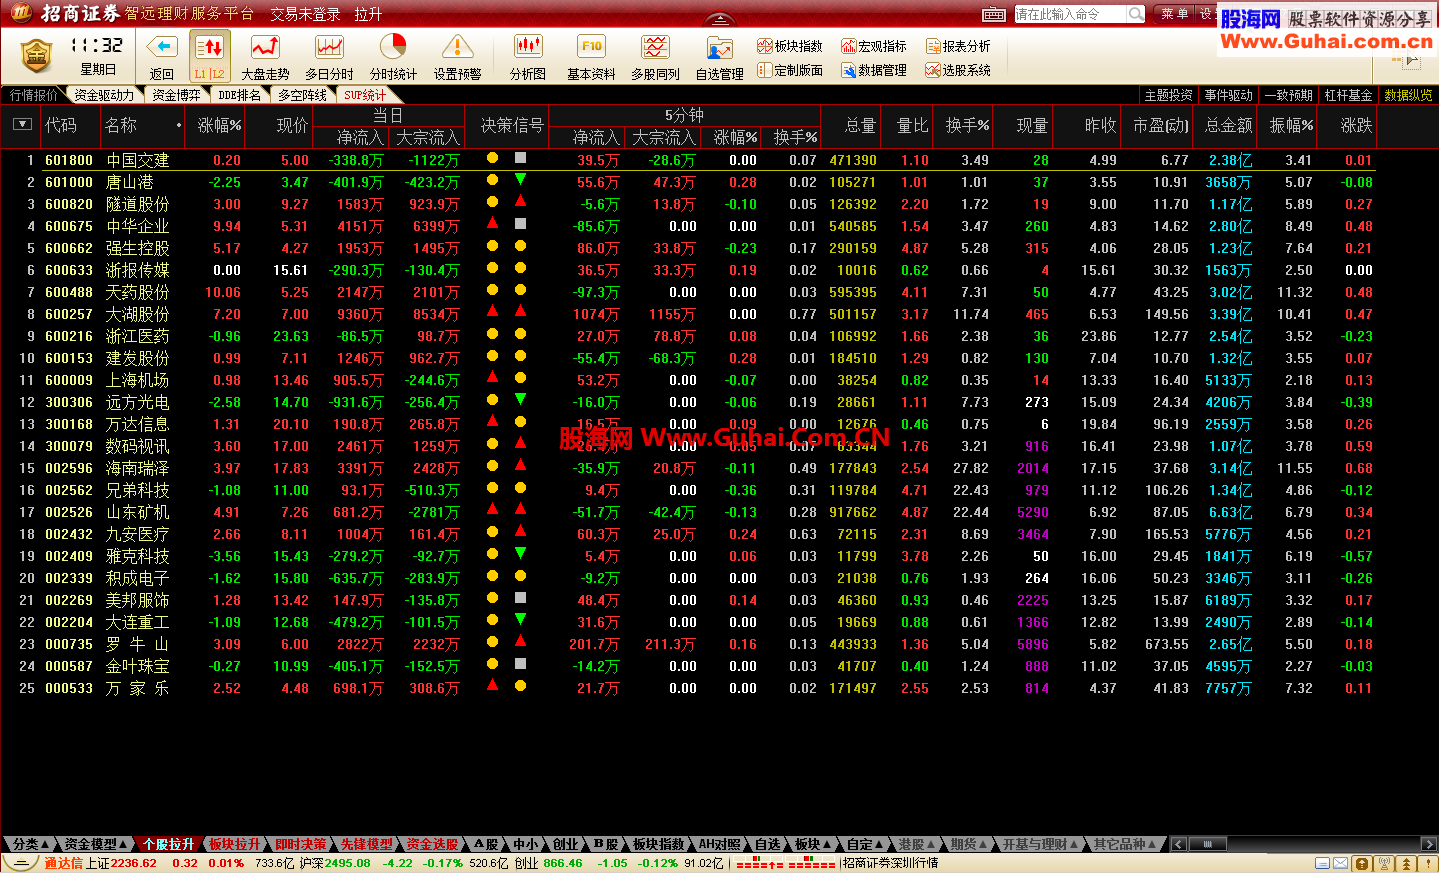
Task: Open the 事件驱动 button
Action: click(1228, 95)
